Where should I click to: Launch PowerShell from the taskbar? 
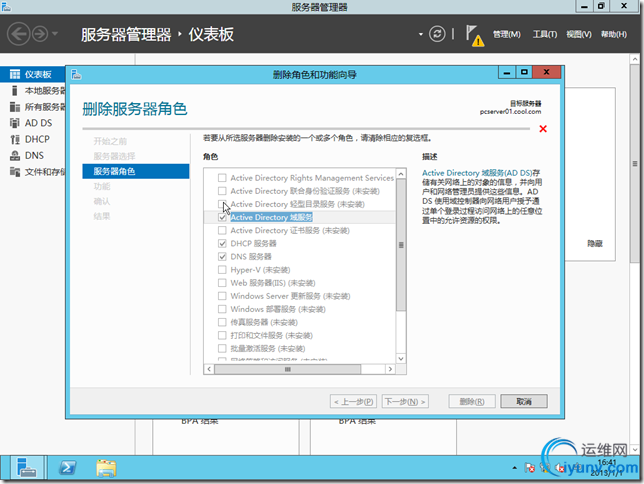pos(67,468)
